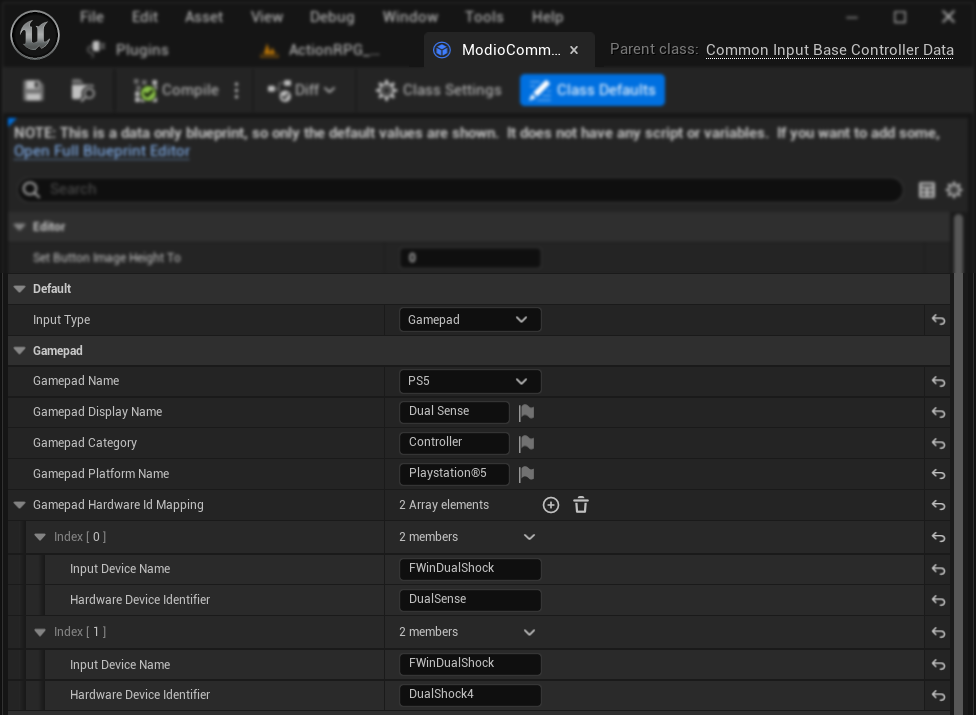The width and height of the screenshot is (976, 715).
Task: Open Gamepad Name PS5 dropdown
Action: [470, 381]
